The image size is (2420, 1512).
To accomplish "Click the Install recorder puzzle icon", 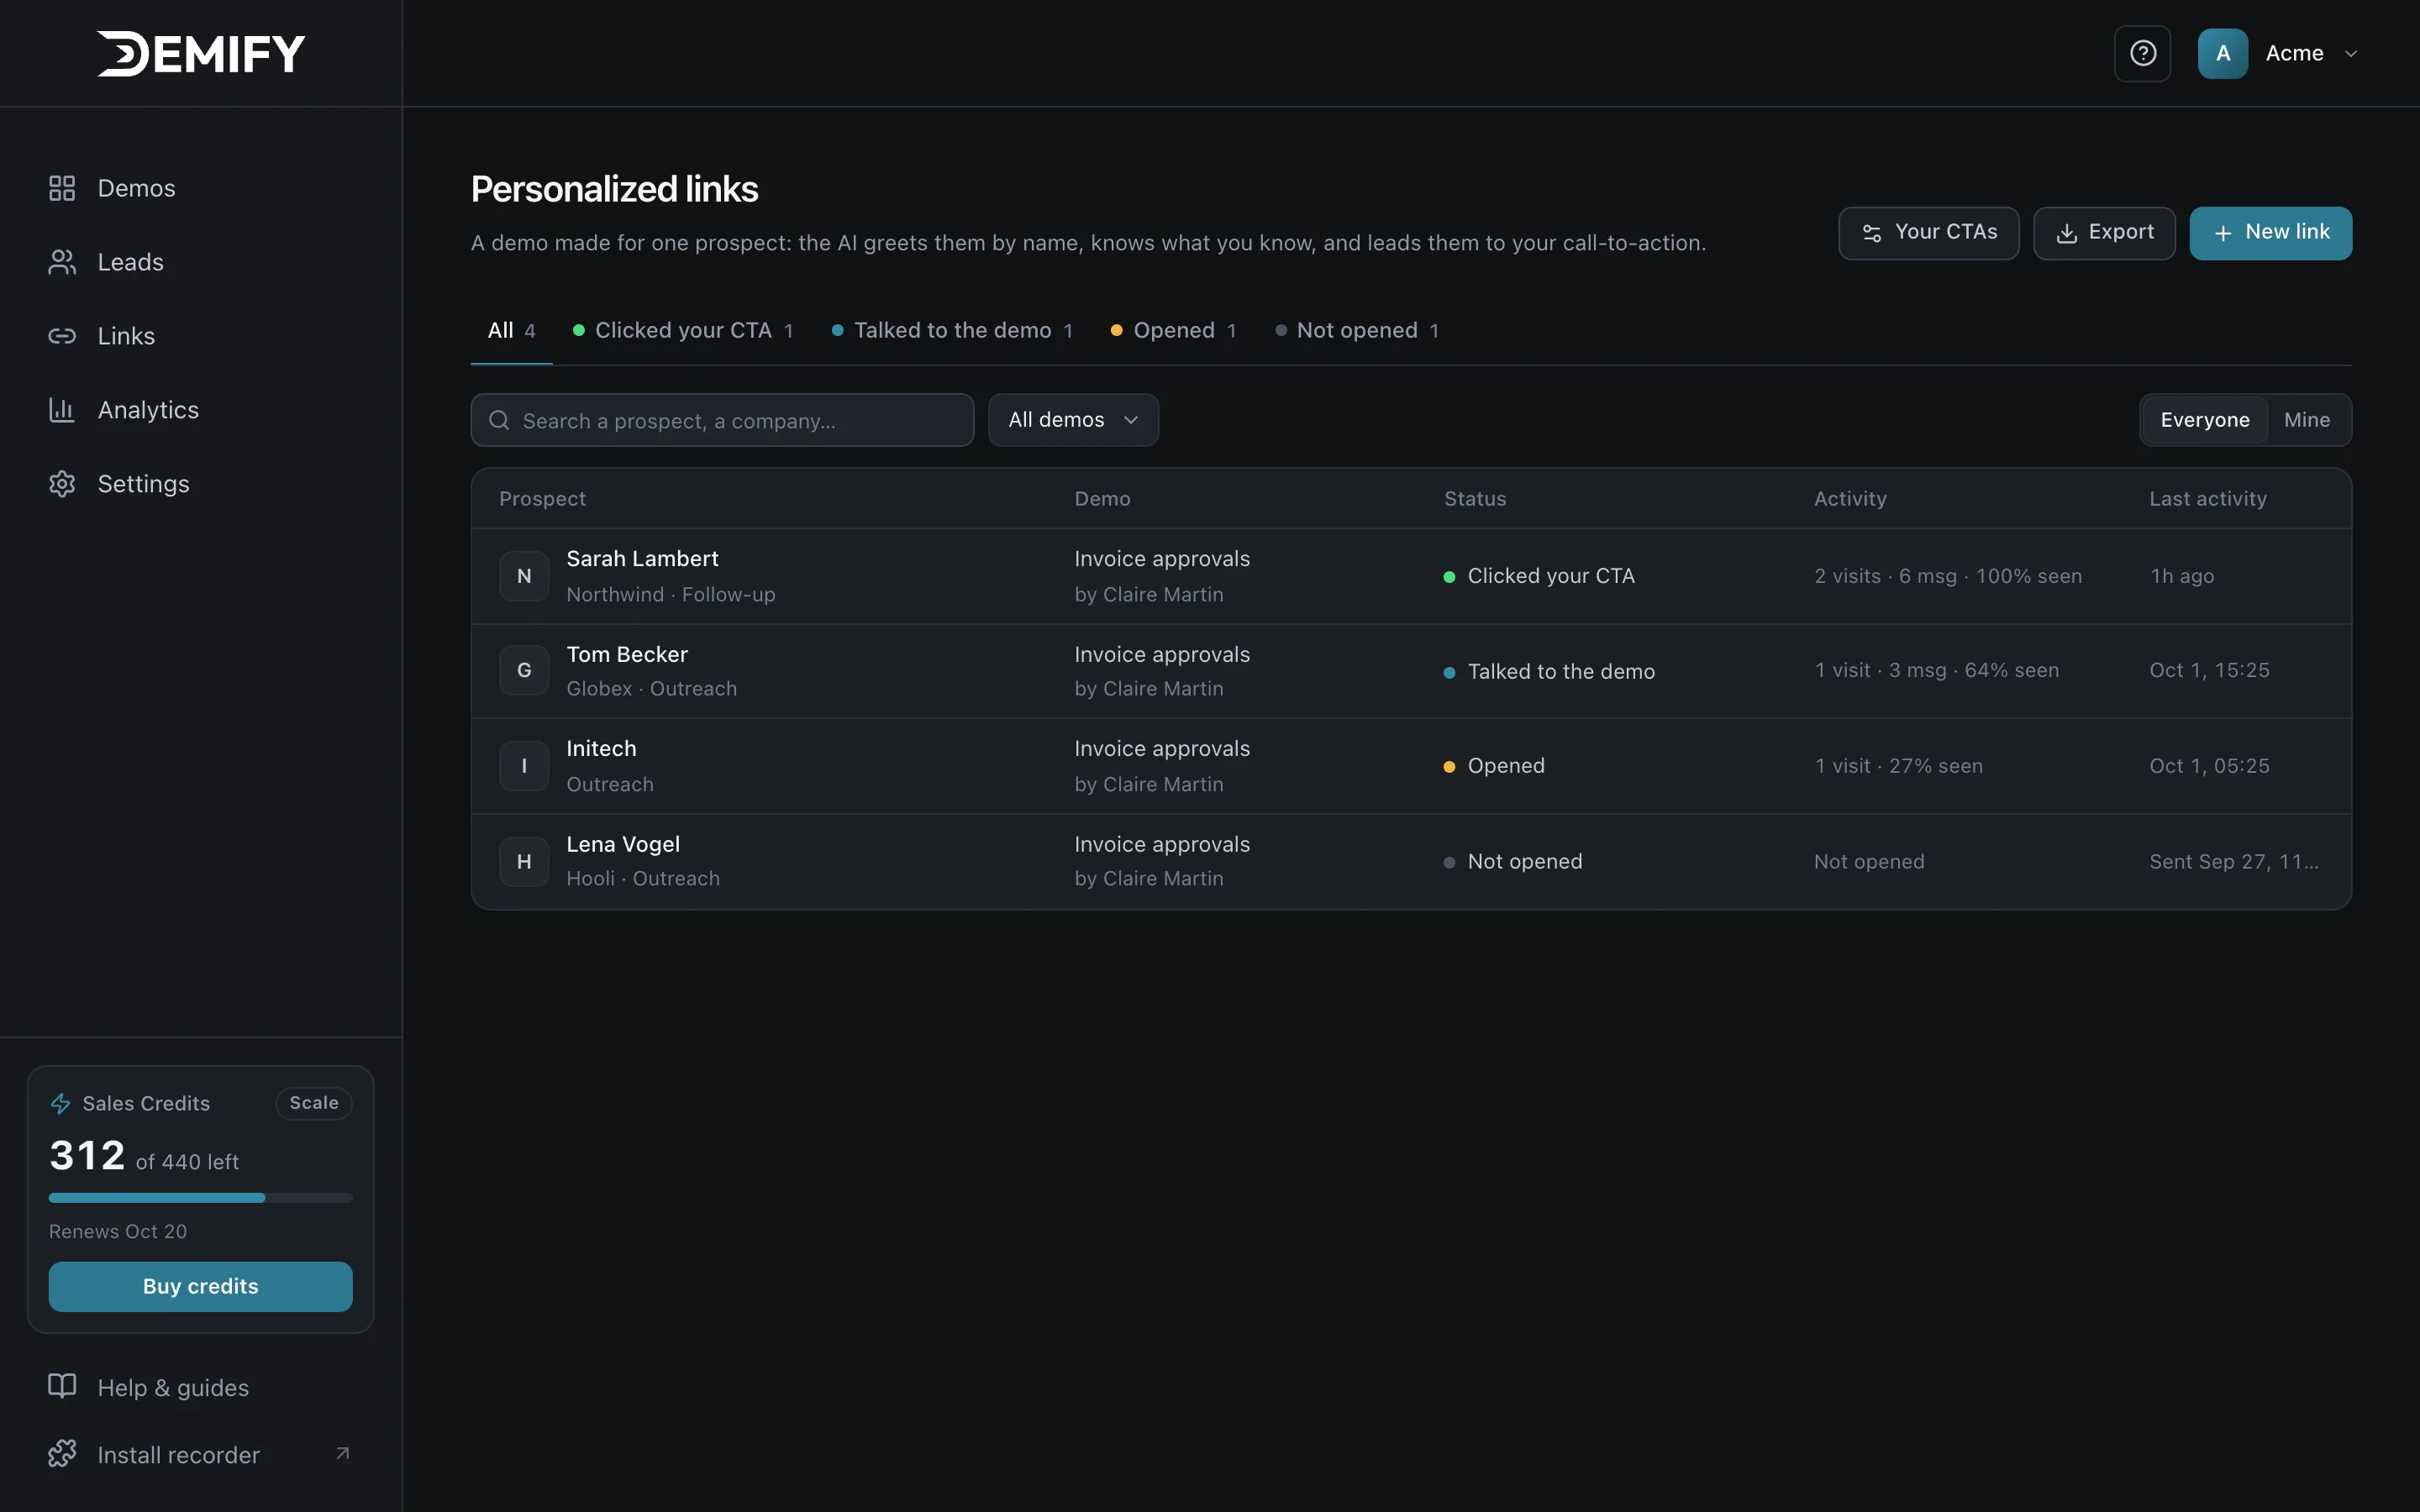I will coord(62,1454).
